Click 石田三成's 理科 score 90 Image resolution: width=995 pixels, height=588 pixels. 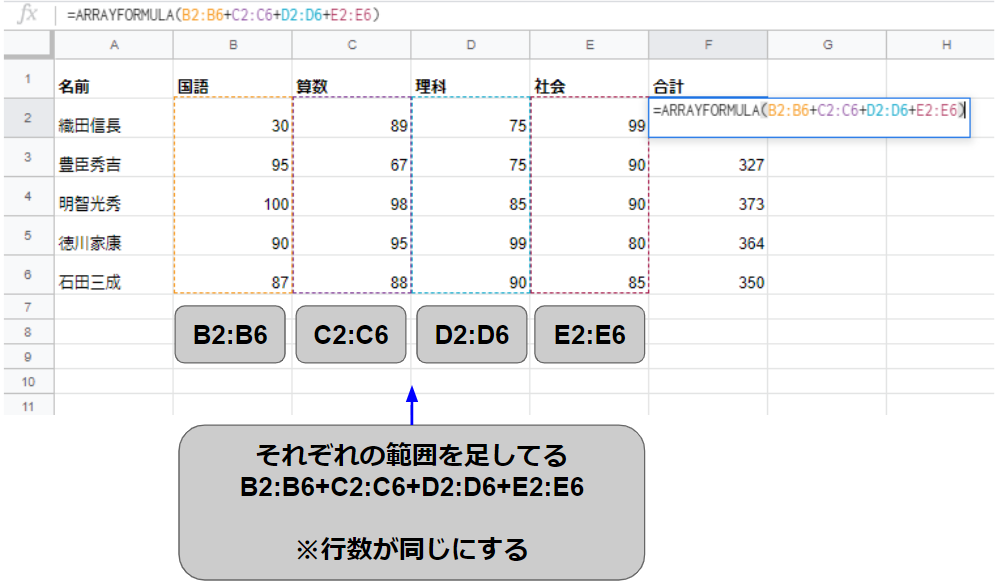click(x=471, y=275)
